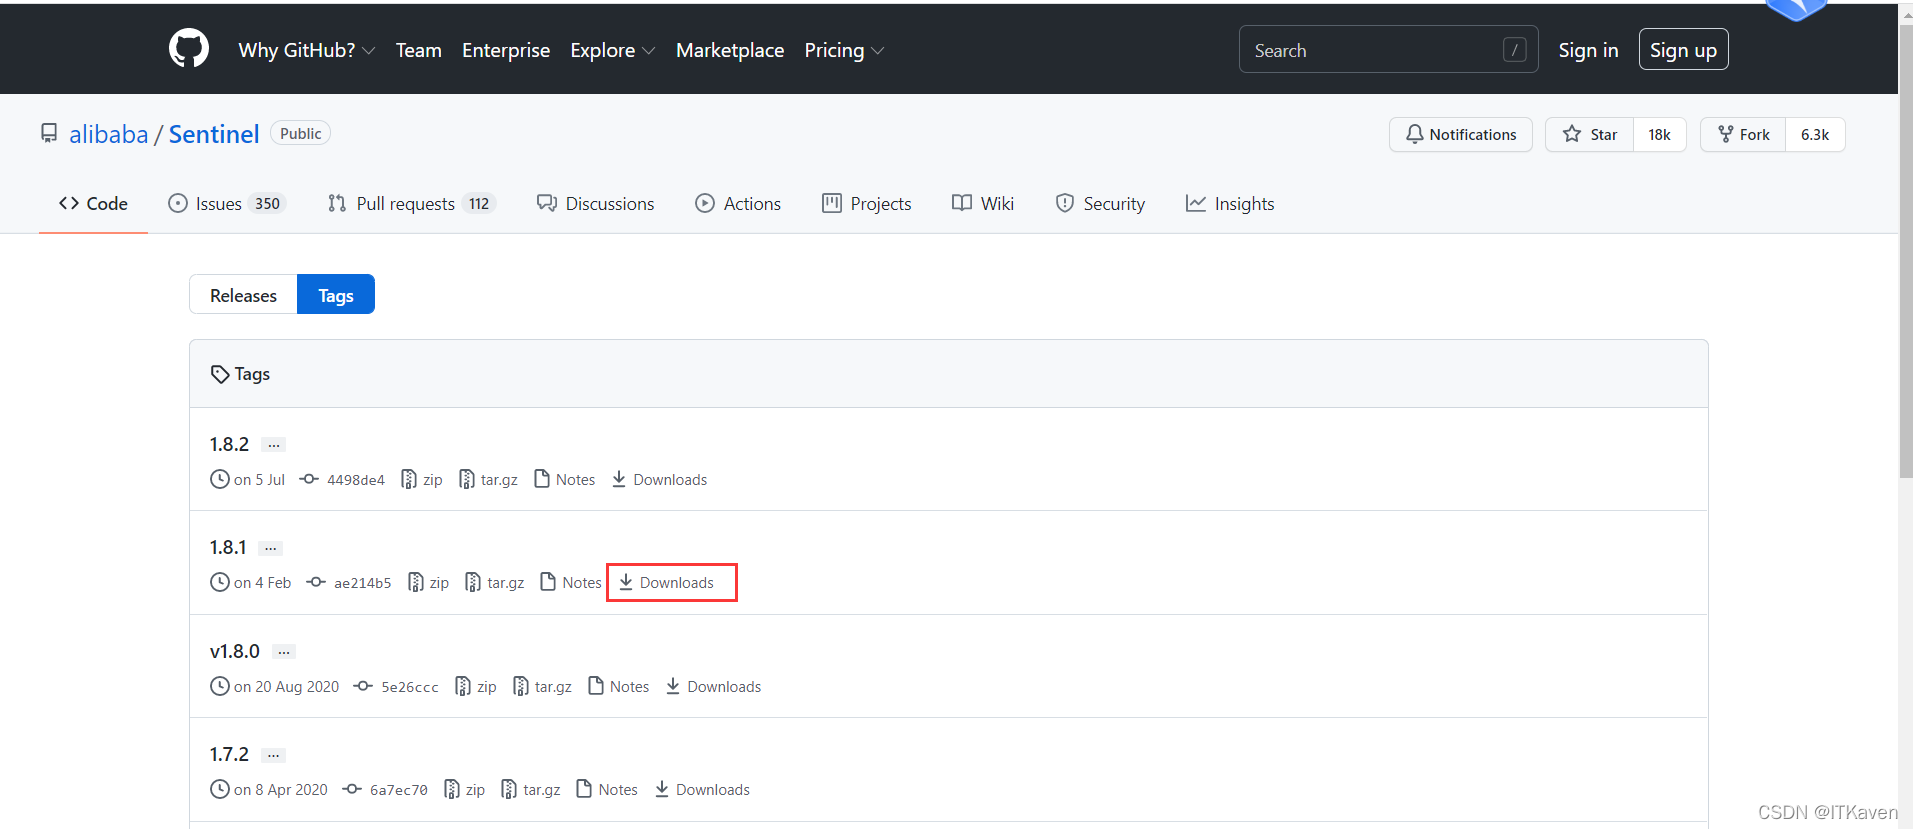Expand the ellipsis next to v1.8.0
This screenshot has width=1913, height=829.
[284, 652]
